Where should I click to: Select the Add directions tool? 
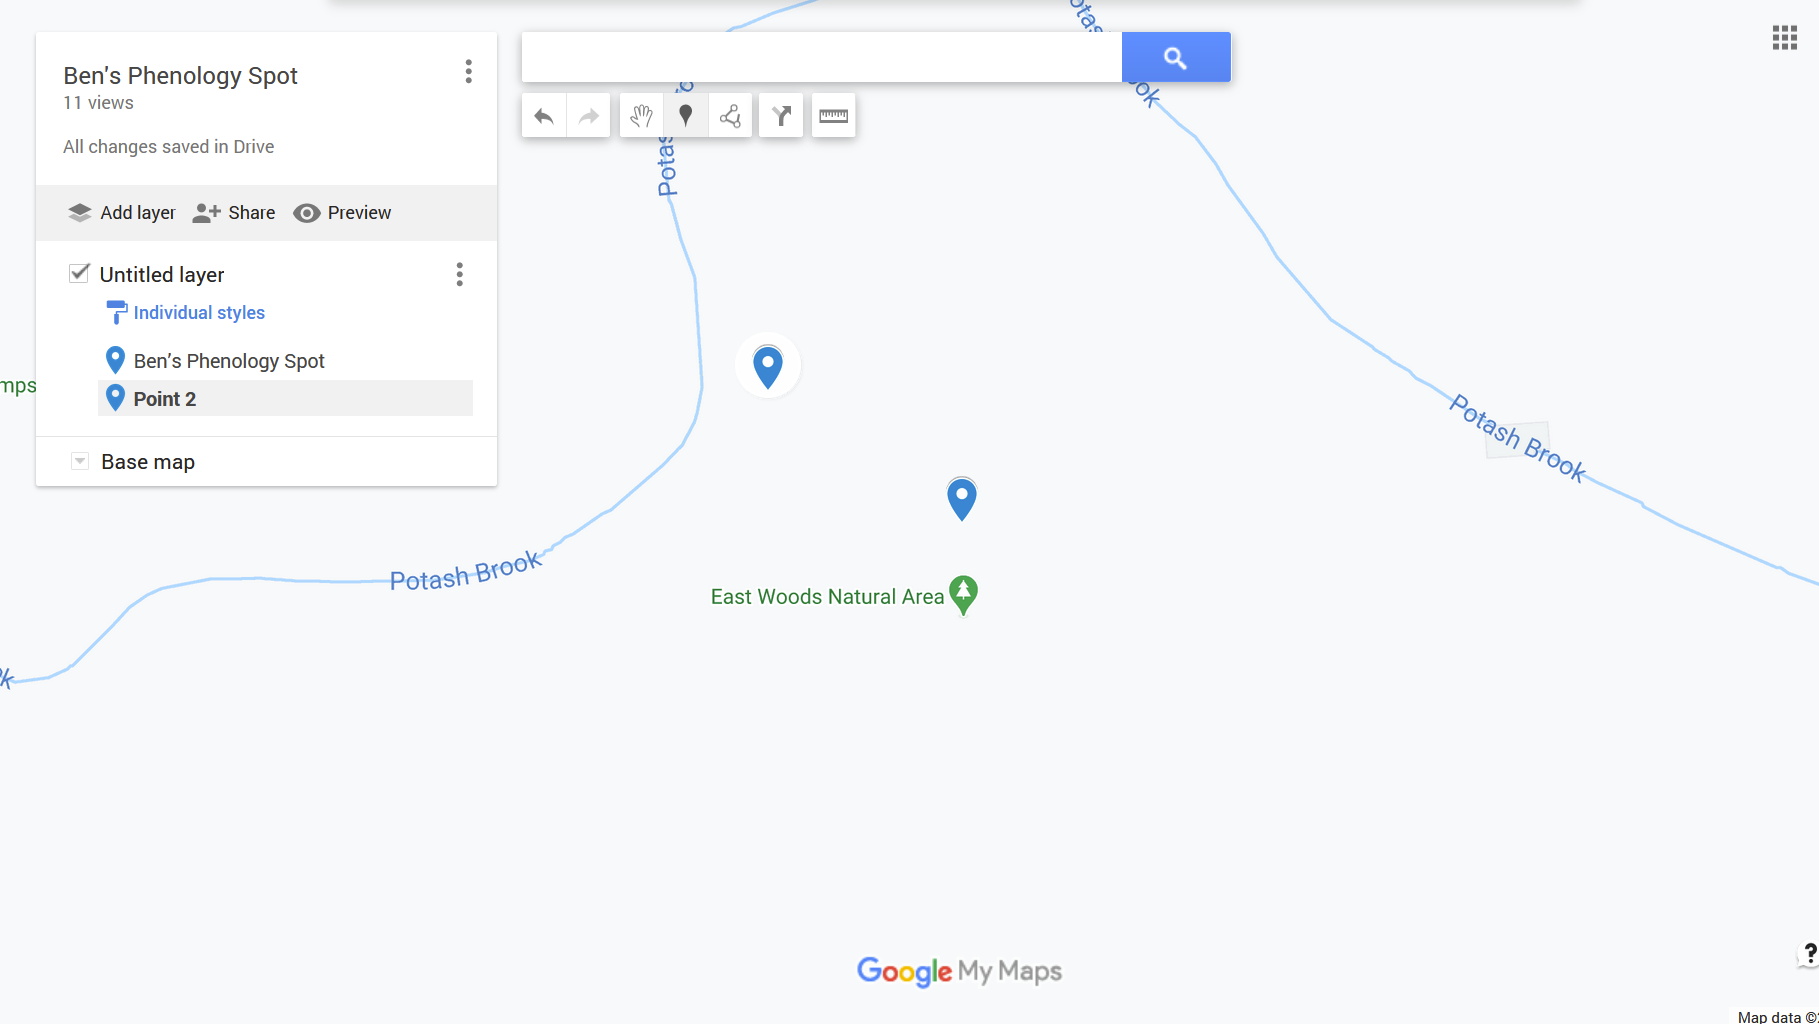(x=781, y=116)
